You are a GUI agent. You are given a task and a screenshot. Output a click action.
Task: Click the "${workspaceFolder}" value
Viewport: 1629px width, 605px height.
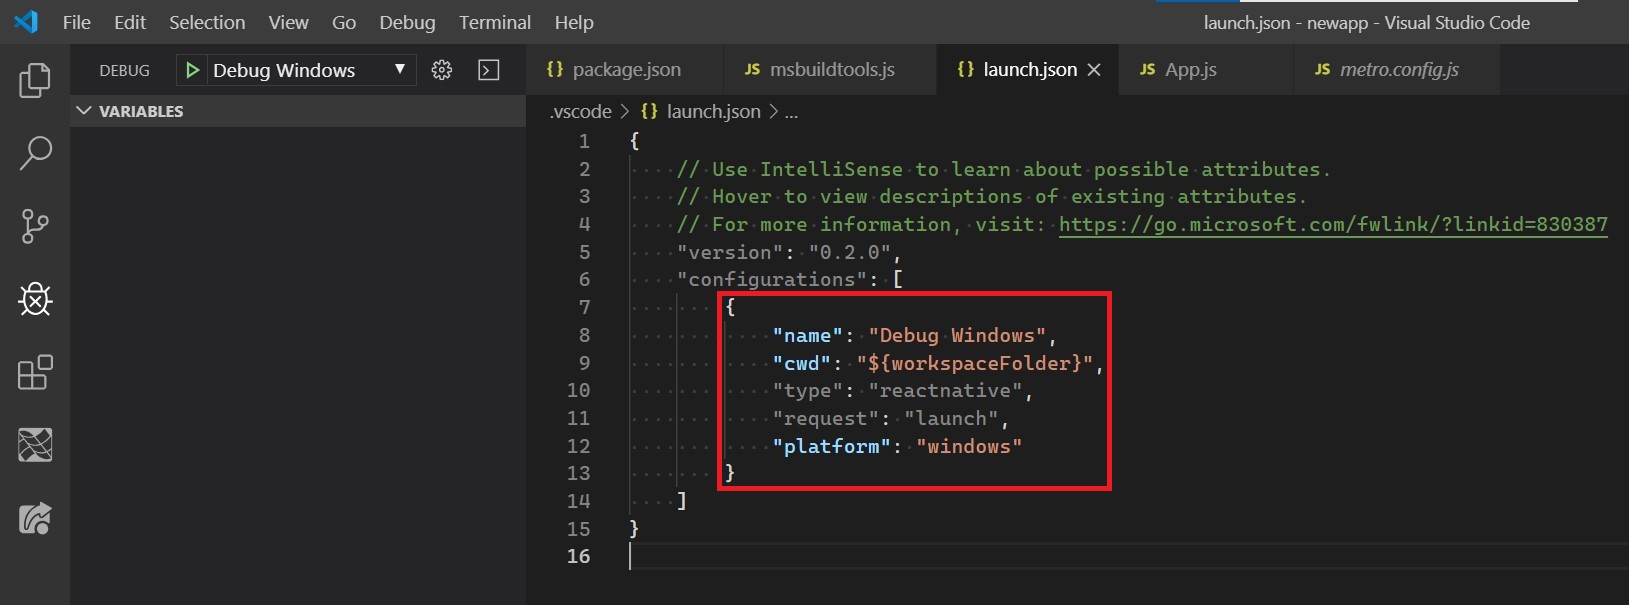pyautogui.click(x=975, y=363)
